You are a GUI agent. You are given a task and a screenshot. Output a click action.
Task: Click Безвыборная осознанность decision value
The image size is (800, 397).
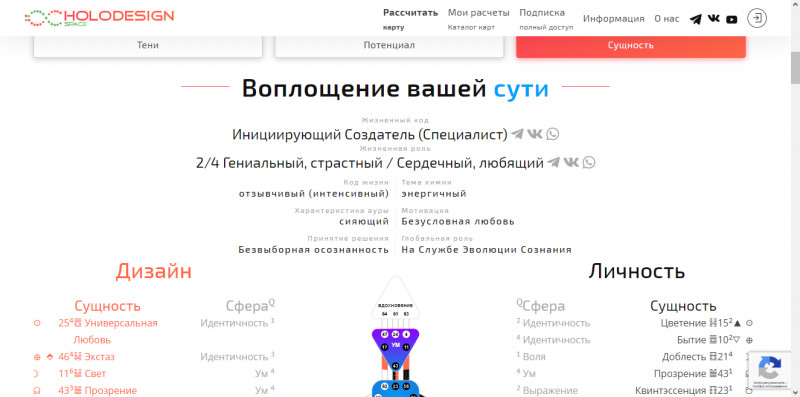[x=314, y=250]
